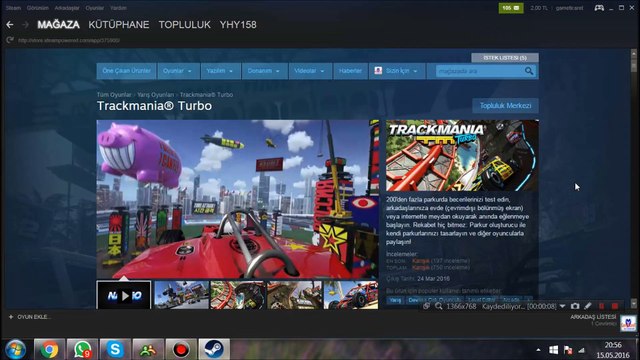Open the Steam menu

(x=13, y=8)
